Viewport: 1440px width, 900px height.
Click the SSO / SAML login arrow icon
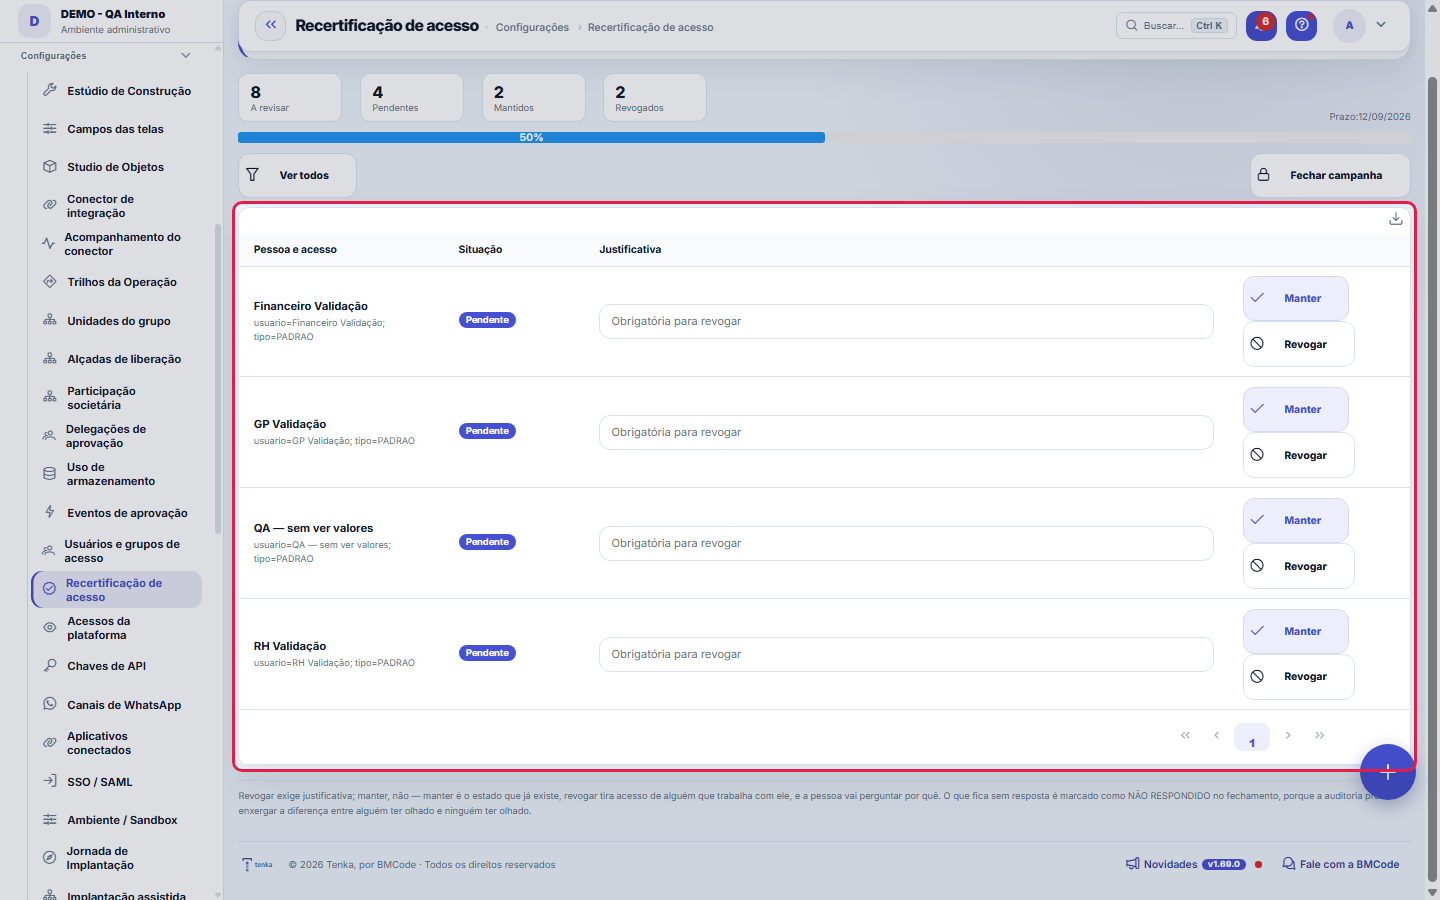(50, 782)
